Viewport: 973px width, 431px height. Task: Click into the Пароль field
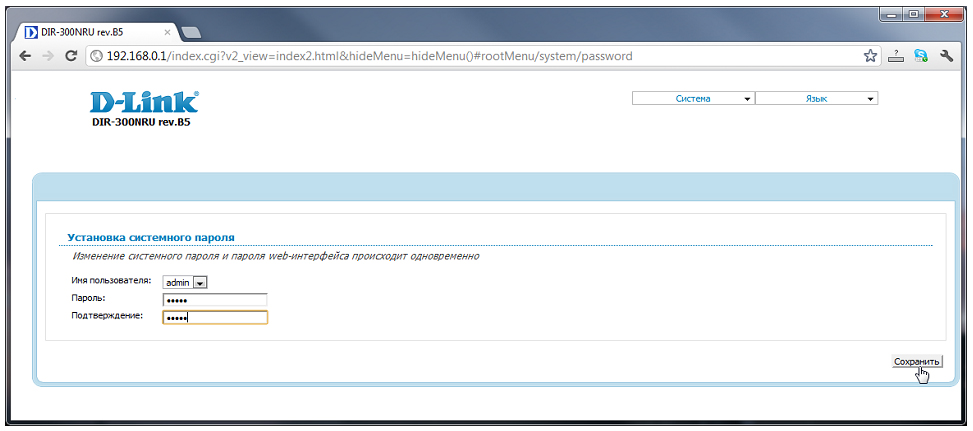215,300
